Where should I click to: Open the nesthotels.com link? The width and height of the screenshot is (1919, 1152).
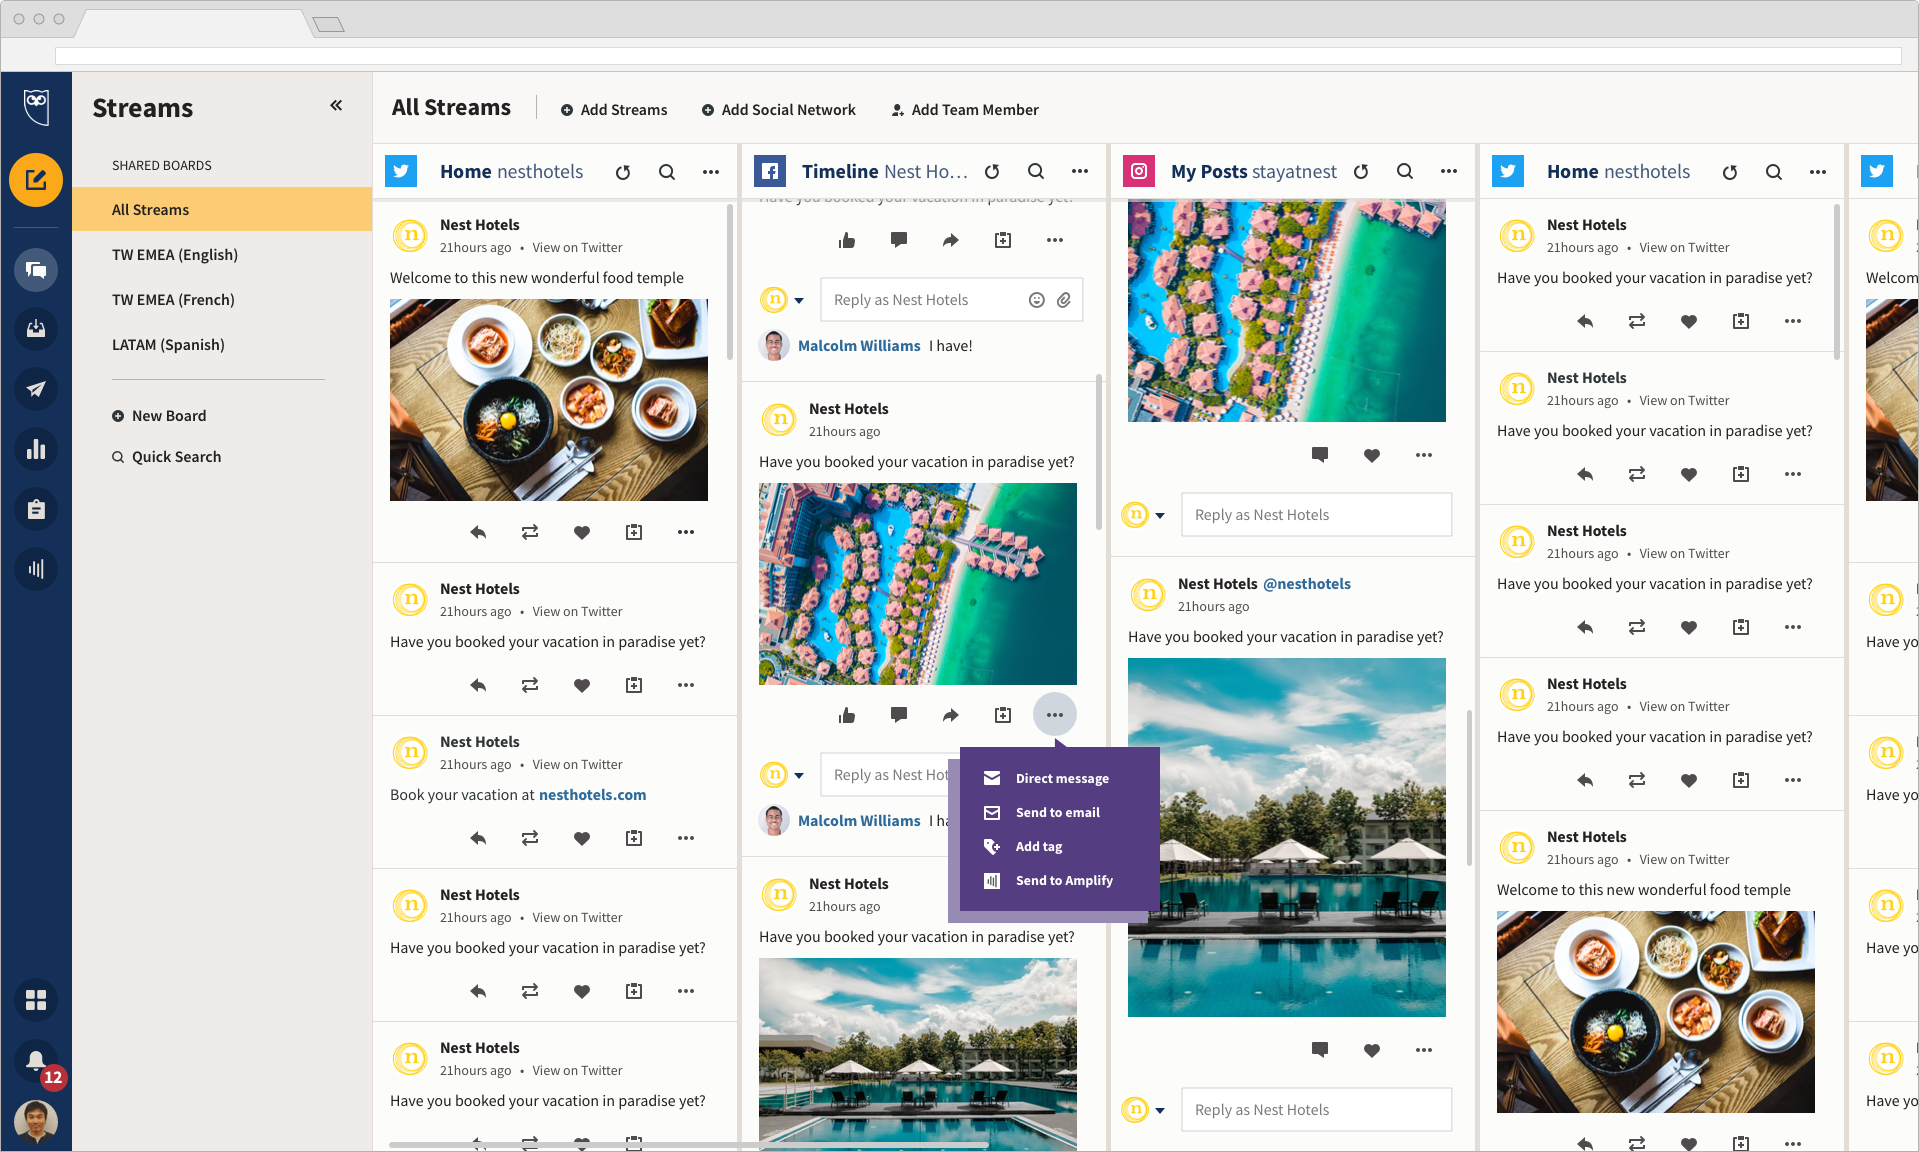[x=592, y=795]
